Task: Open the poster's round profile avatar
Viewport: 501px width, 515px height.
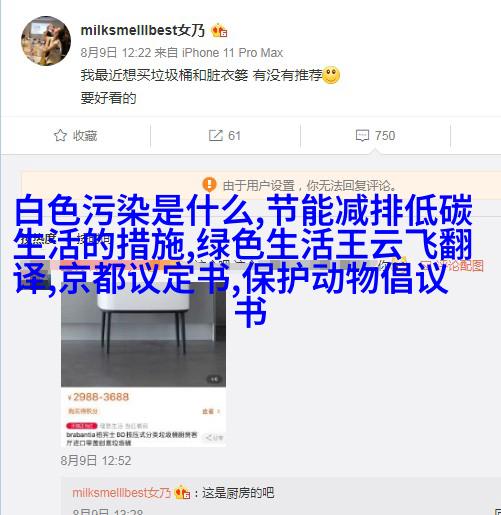Action: click(46, 41)
